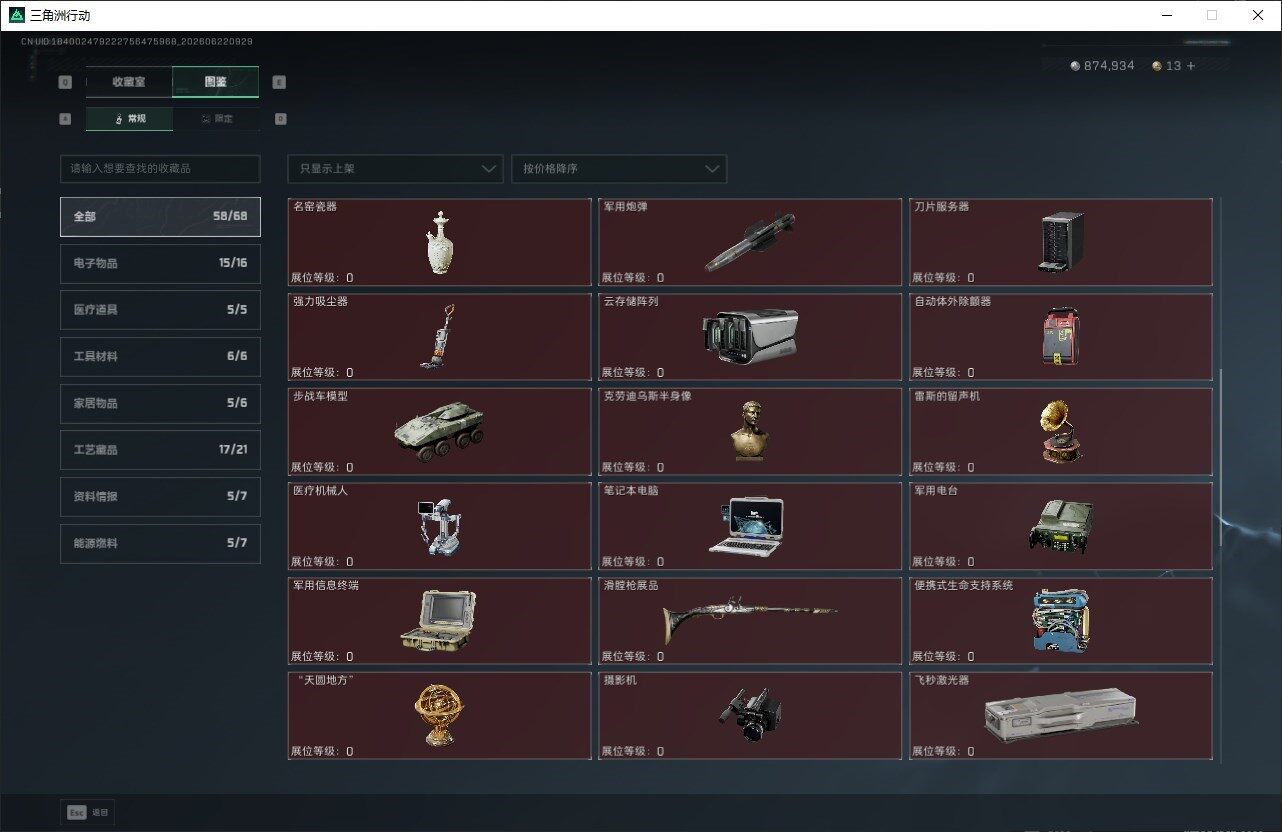Switch to the 图鉴 tab
The height and width of the screenshot is (832, 1282).
pyautogui.click(x=216, y=82)
